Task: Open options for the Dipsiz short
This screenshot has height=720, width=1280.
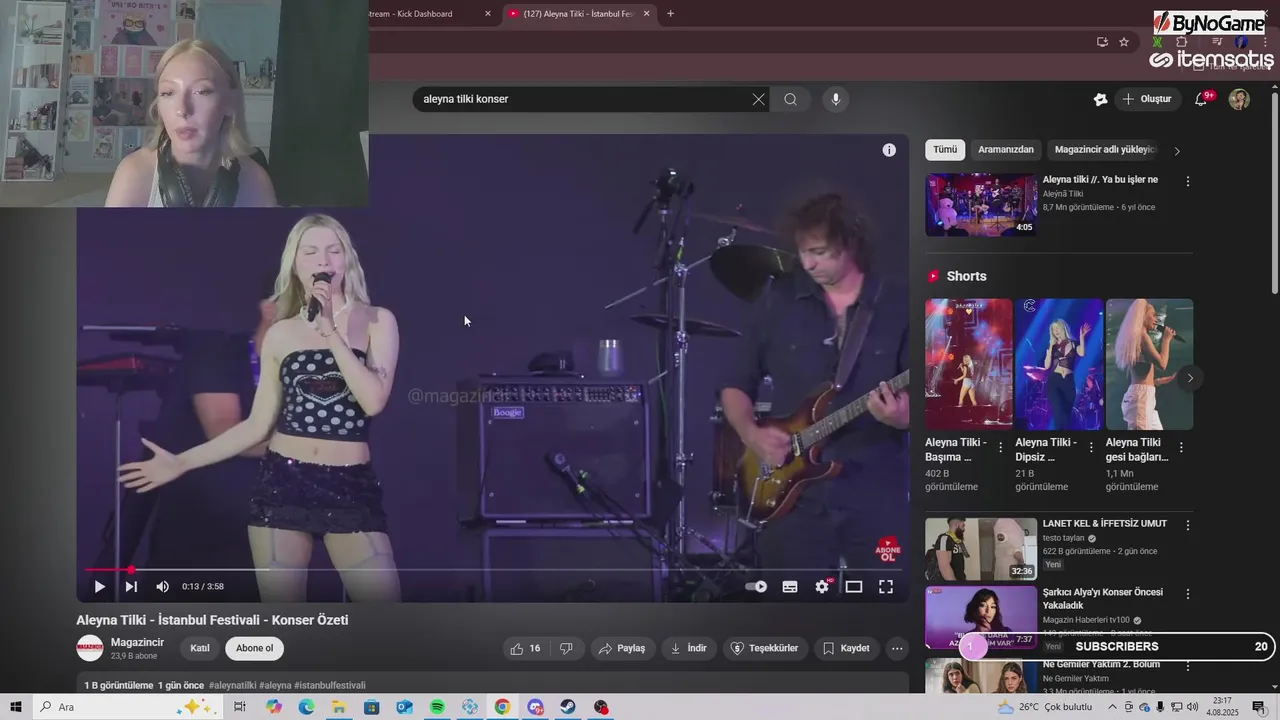Action: coord(1091,448)
